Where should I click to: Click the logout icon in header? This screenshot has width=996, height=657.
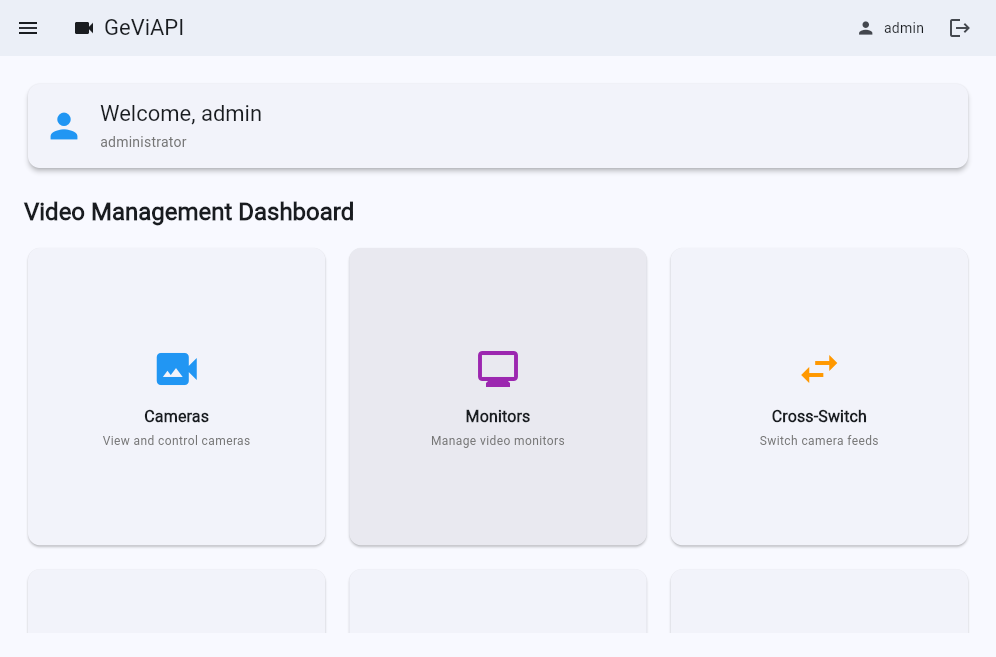point(959,28)
